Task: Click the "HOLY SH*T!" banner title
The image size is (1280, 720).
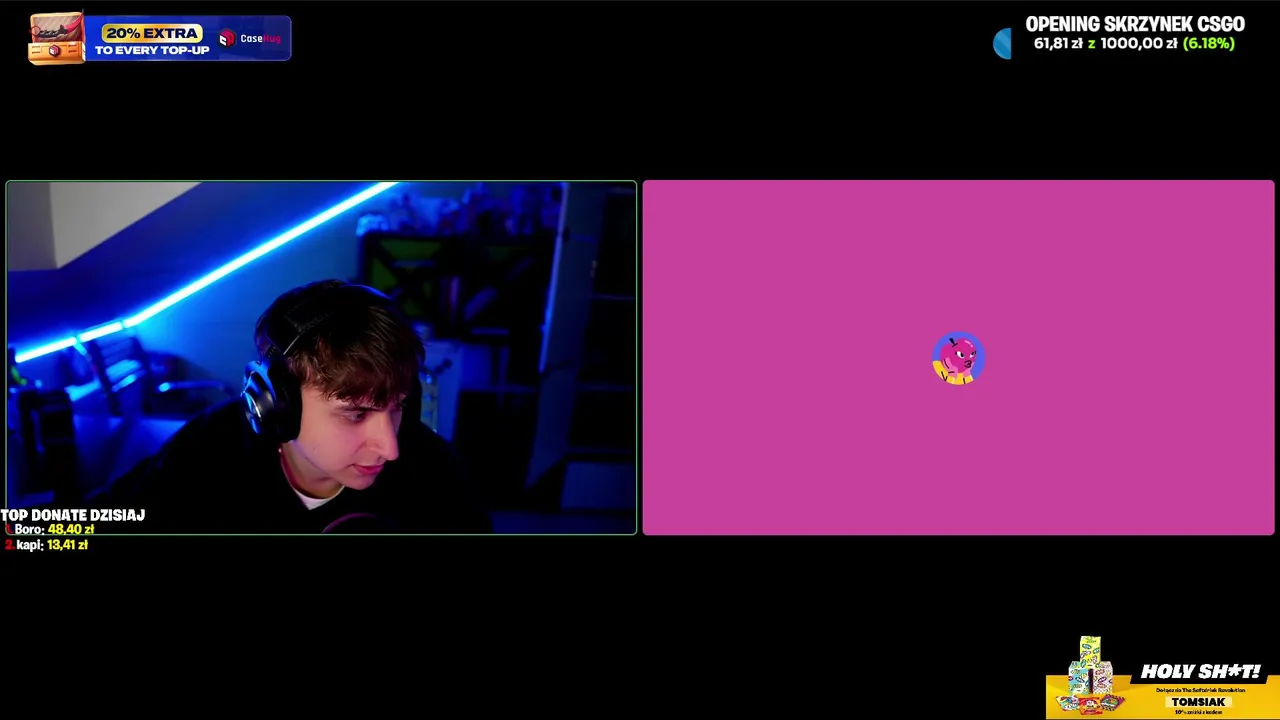Action: [x=1201, y=672]
